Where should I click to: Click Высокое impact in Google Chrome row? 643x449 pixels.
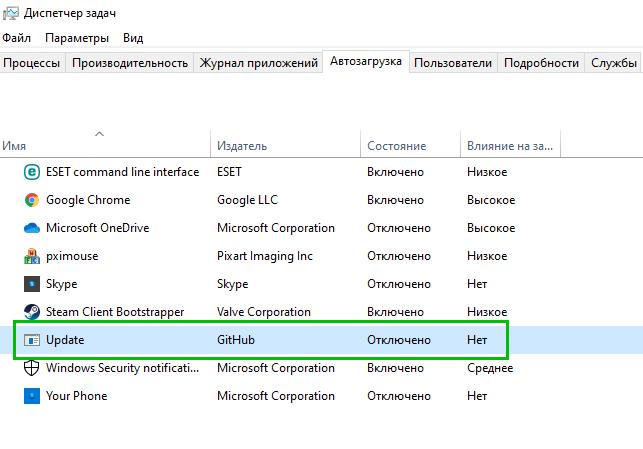click(491, 200)
